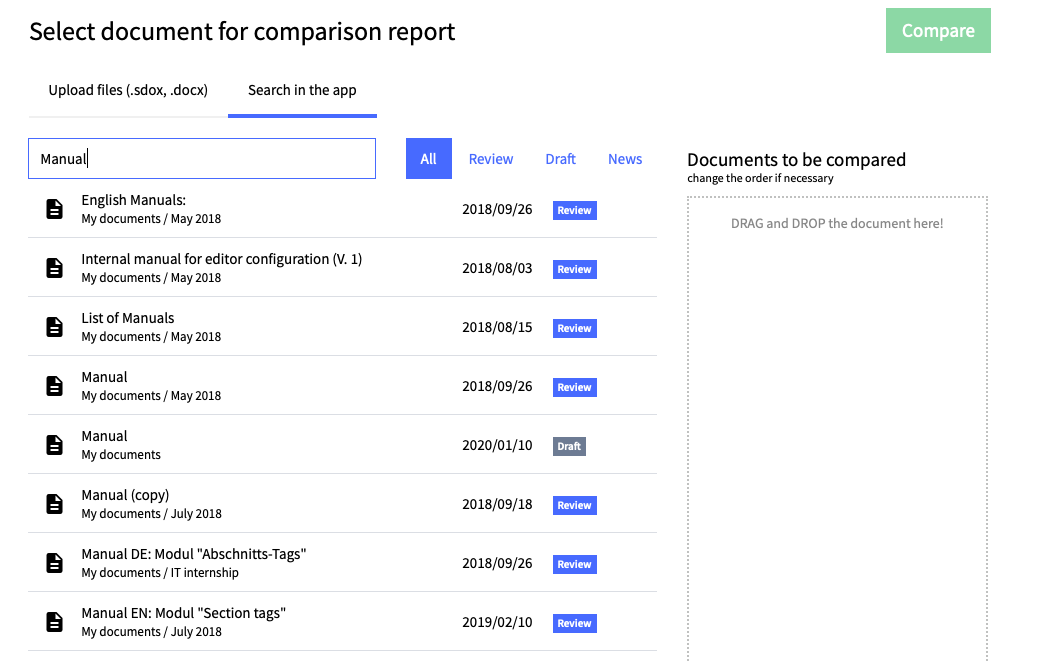Click the My documents / July 2018 path under Manual EN

pyautogui.click(x=151, y=632)
